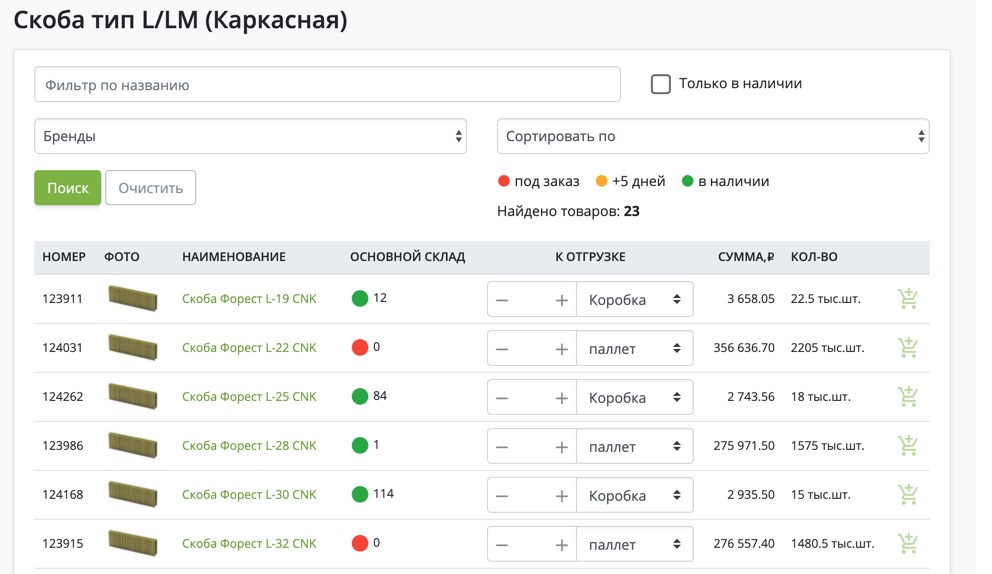992x574 pixels.
Task: Increase quantity for Скоба Форест L-19 CNK
Action: click(561, 300)
